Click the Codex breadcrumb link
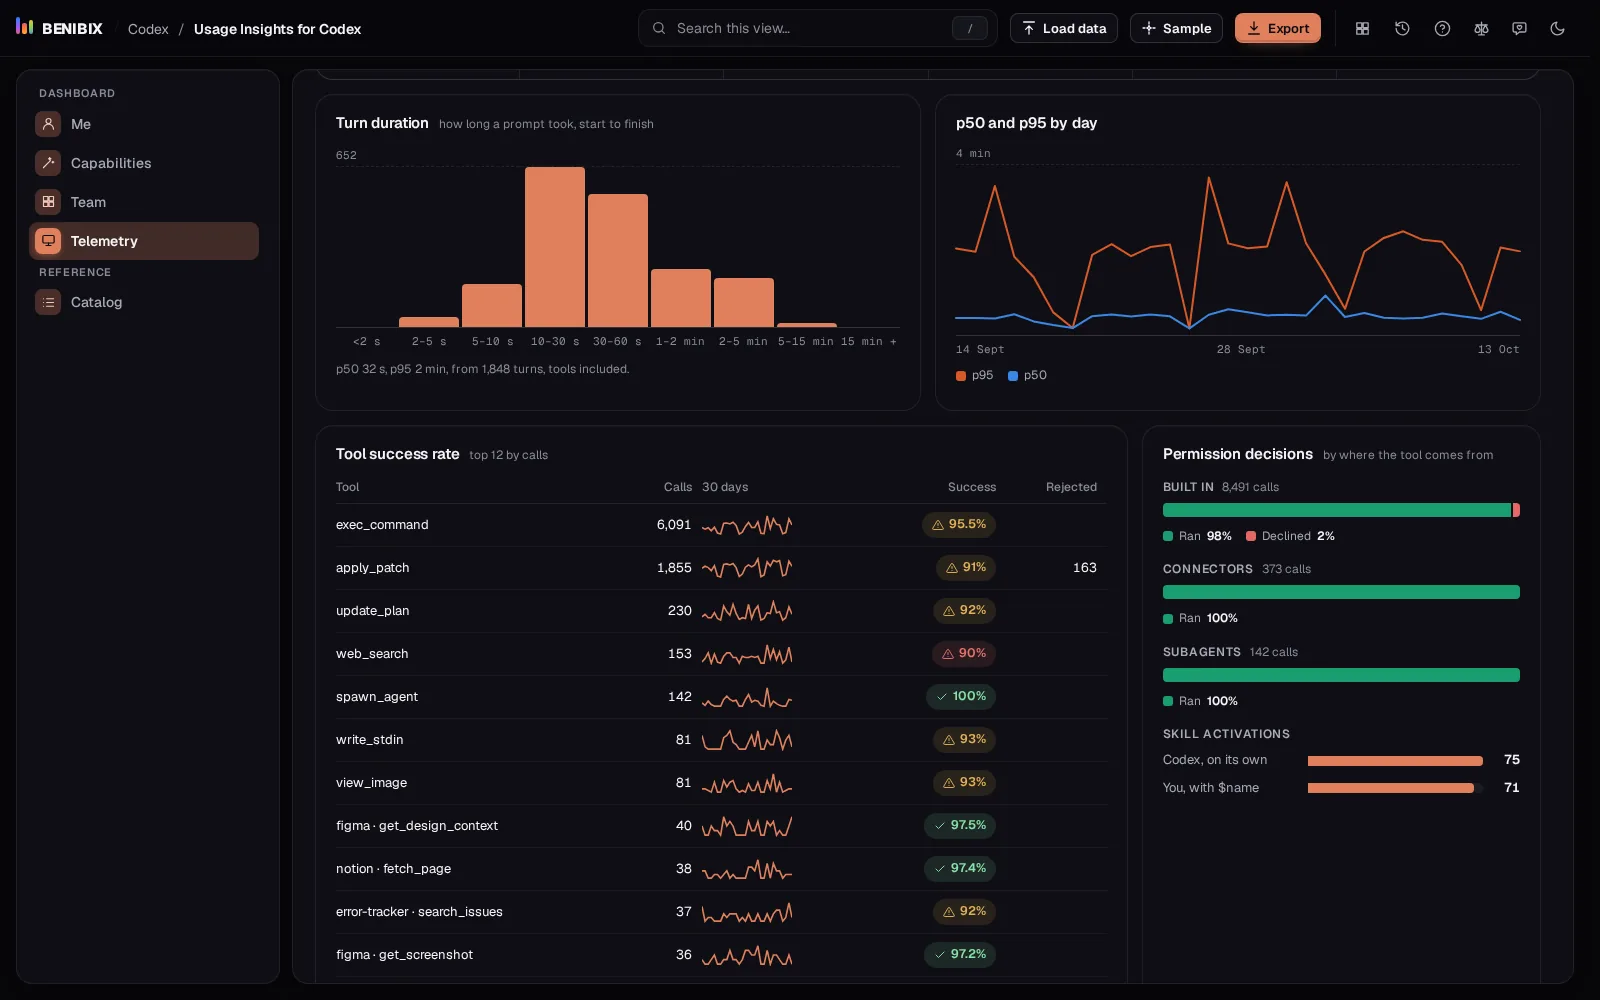 148,29
